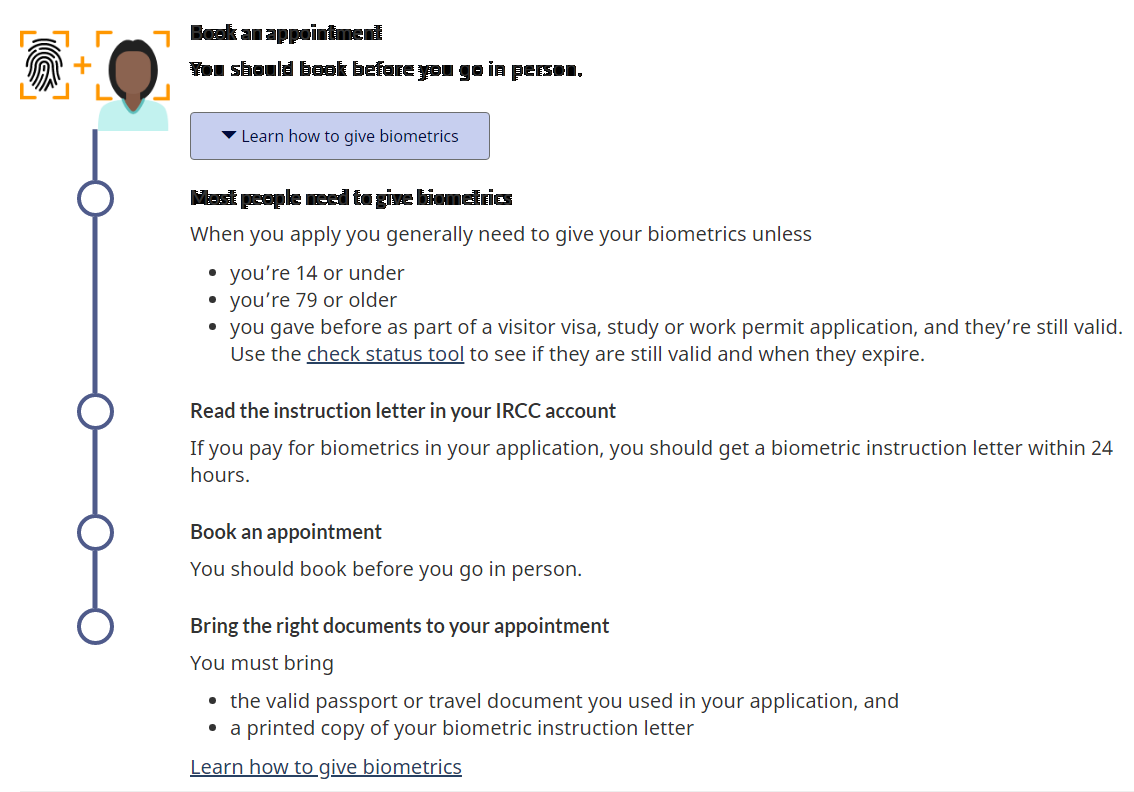The width and height of the screenshot is (1134, 792).
Task: Click the 'you're 79 or older' bullet
Action: 313,299
